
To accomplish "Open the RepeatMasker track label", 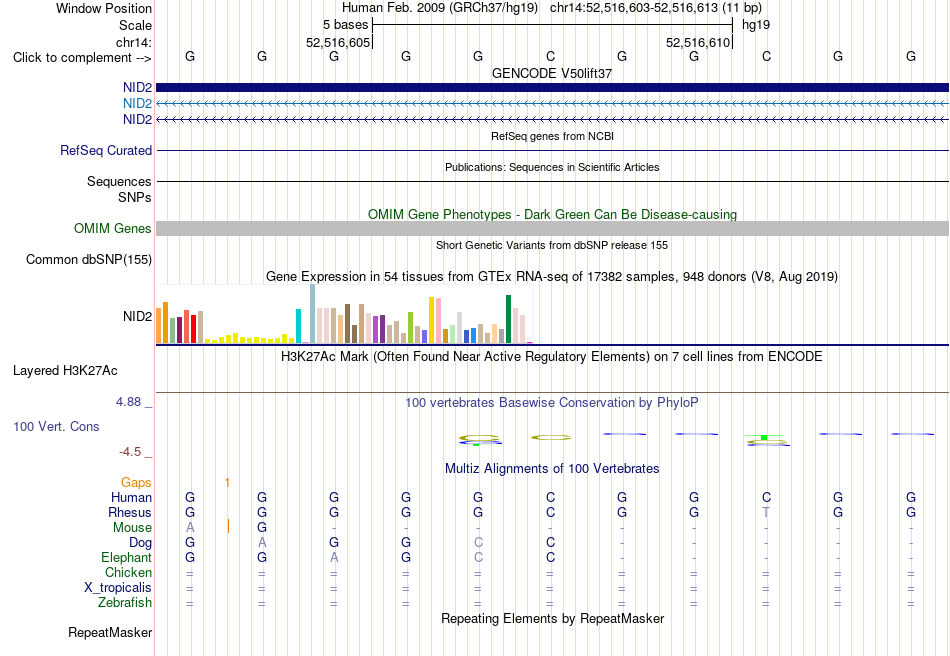I will click(x=110, y=632).
